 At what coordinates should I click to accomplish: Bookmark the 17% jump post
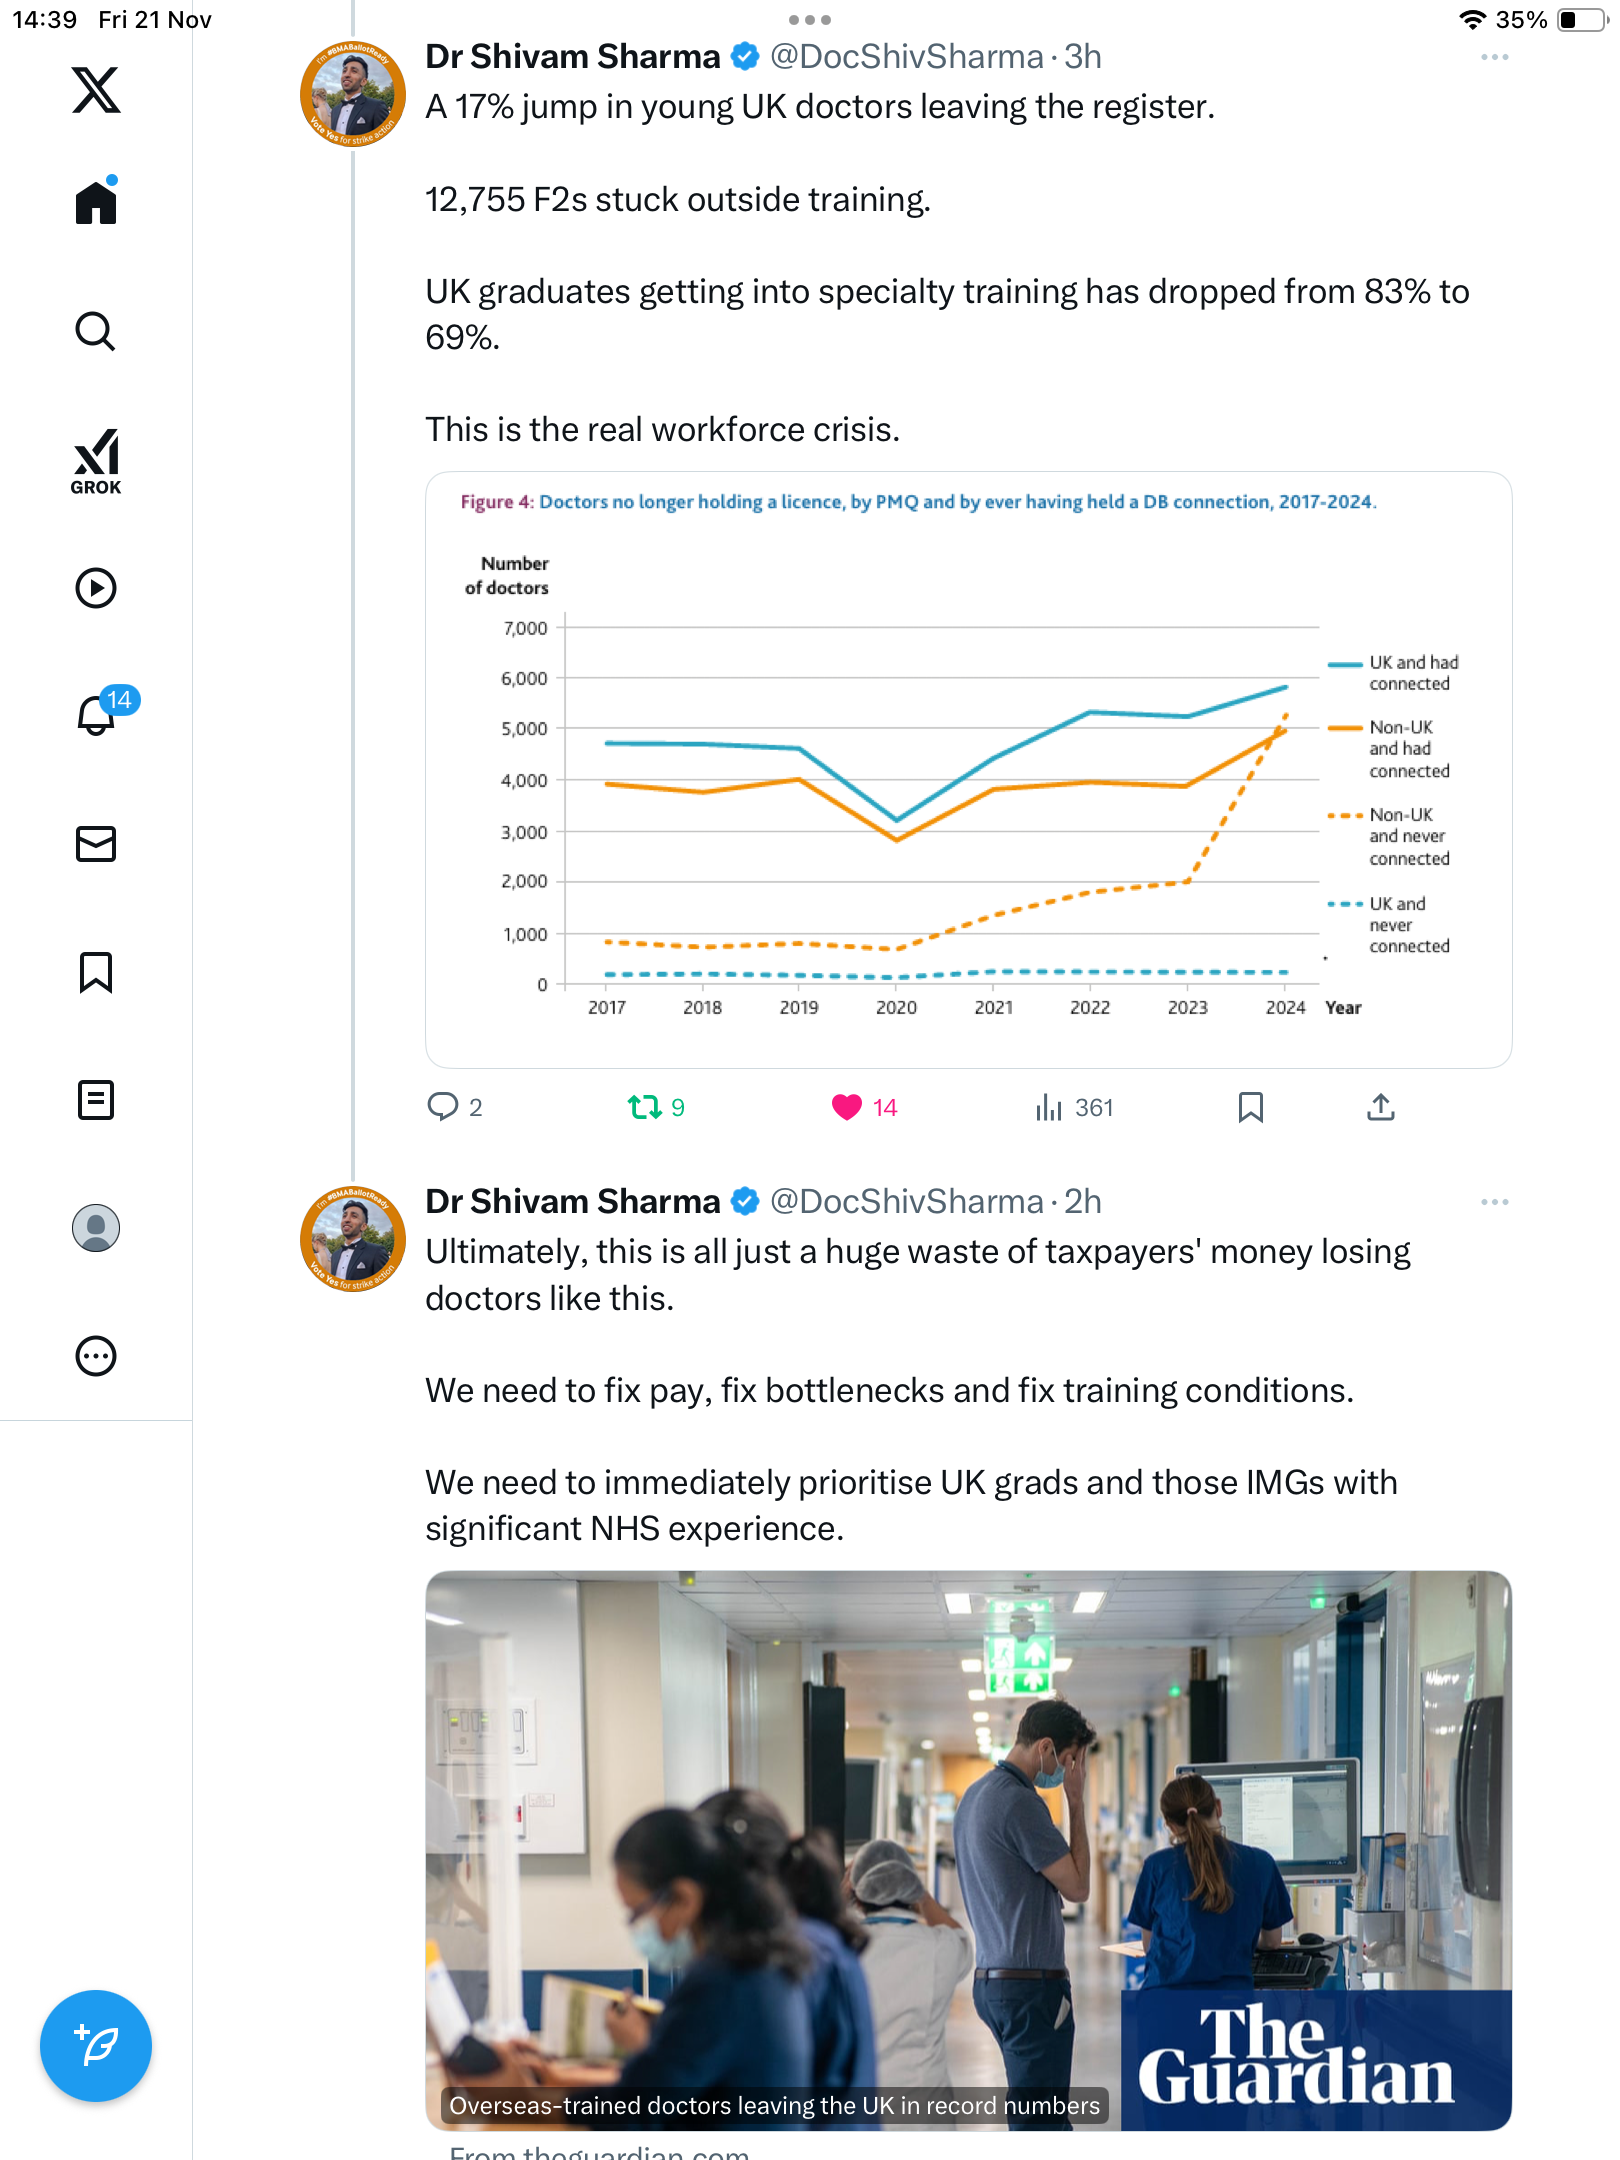tap(1250, 1107)
